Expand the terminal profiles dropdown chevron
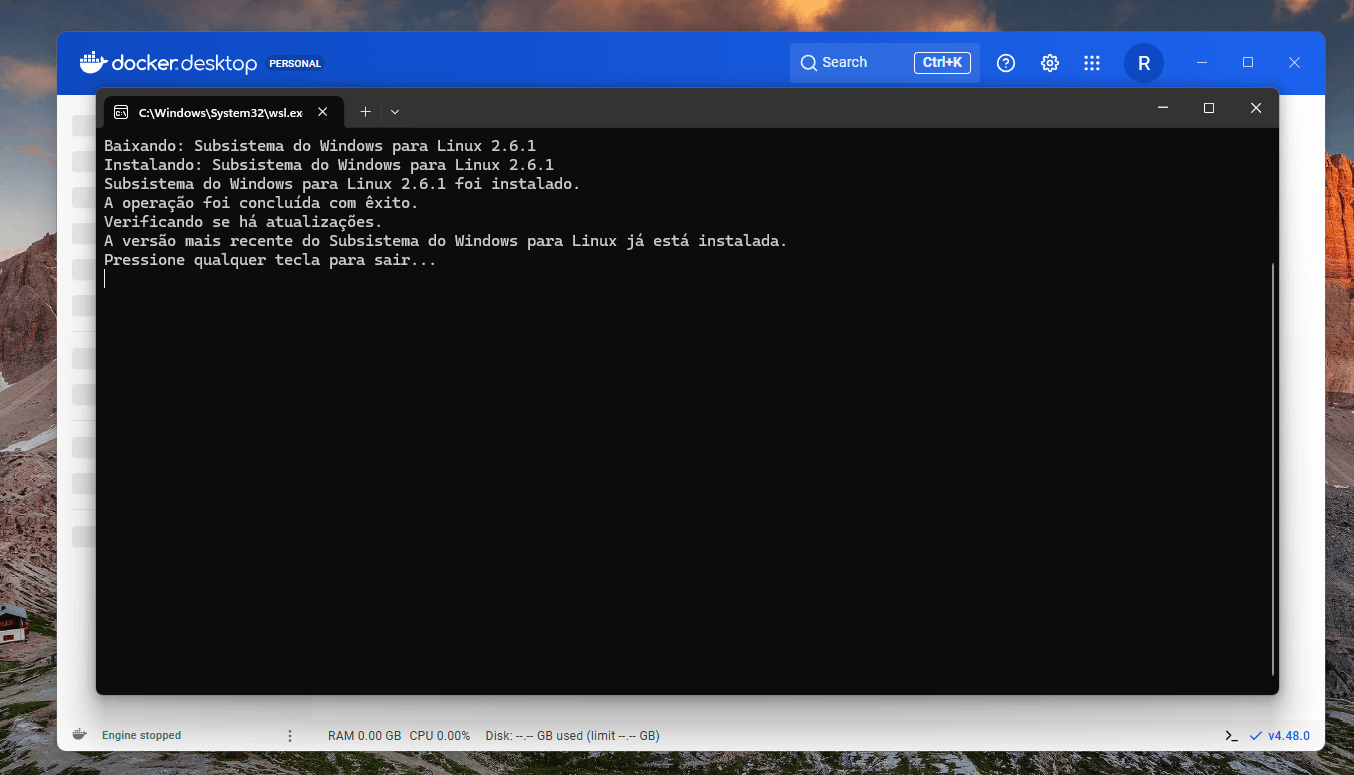 (395, 111)
